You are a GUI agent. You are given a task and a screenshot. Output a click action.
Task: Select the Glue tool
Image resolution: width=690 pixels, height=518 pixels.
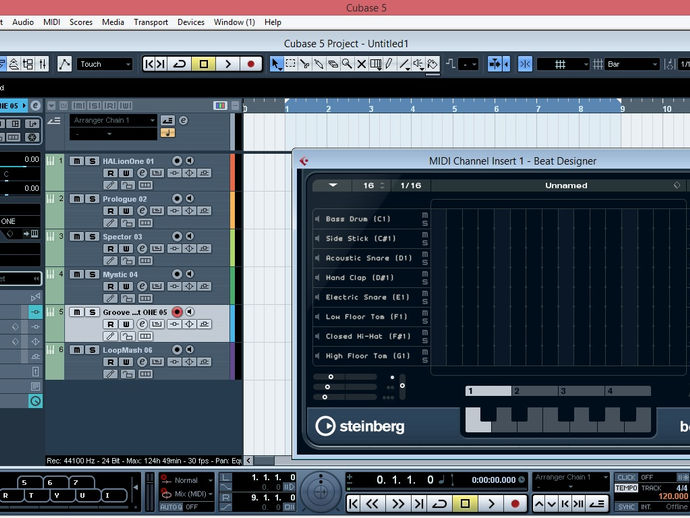(319, 64)
